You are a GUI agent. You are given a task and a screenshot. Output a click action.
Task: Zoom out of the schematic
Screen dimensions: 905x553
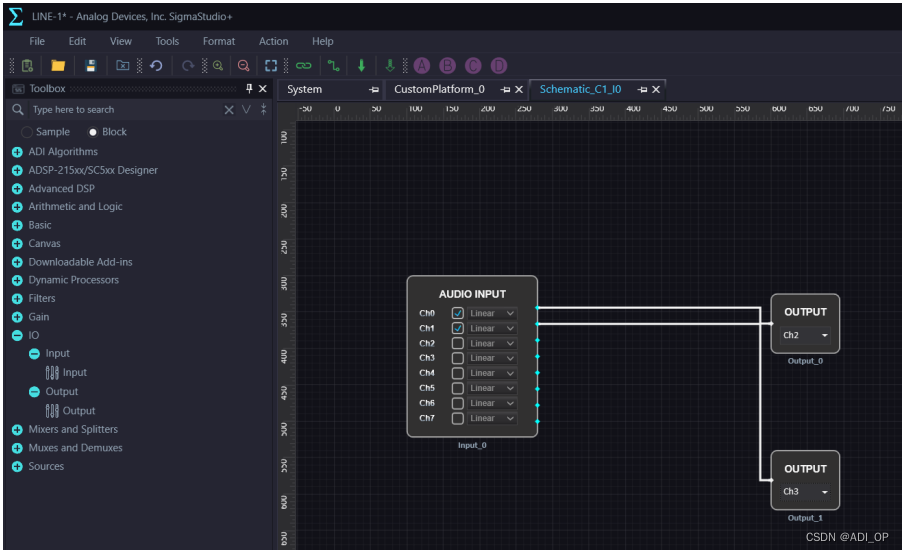(x=244, y=66)
